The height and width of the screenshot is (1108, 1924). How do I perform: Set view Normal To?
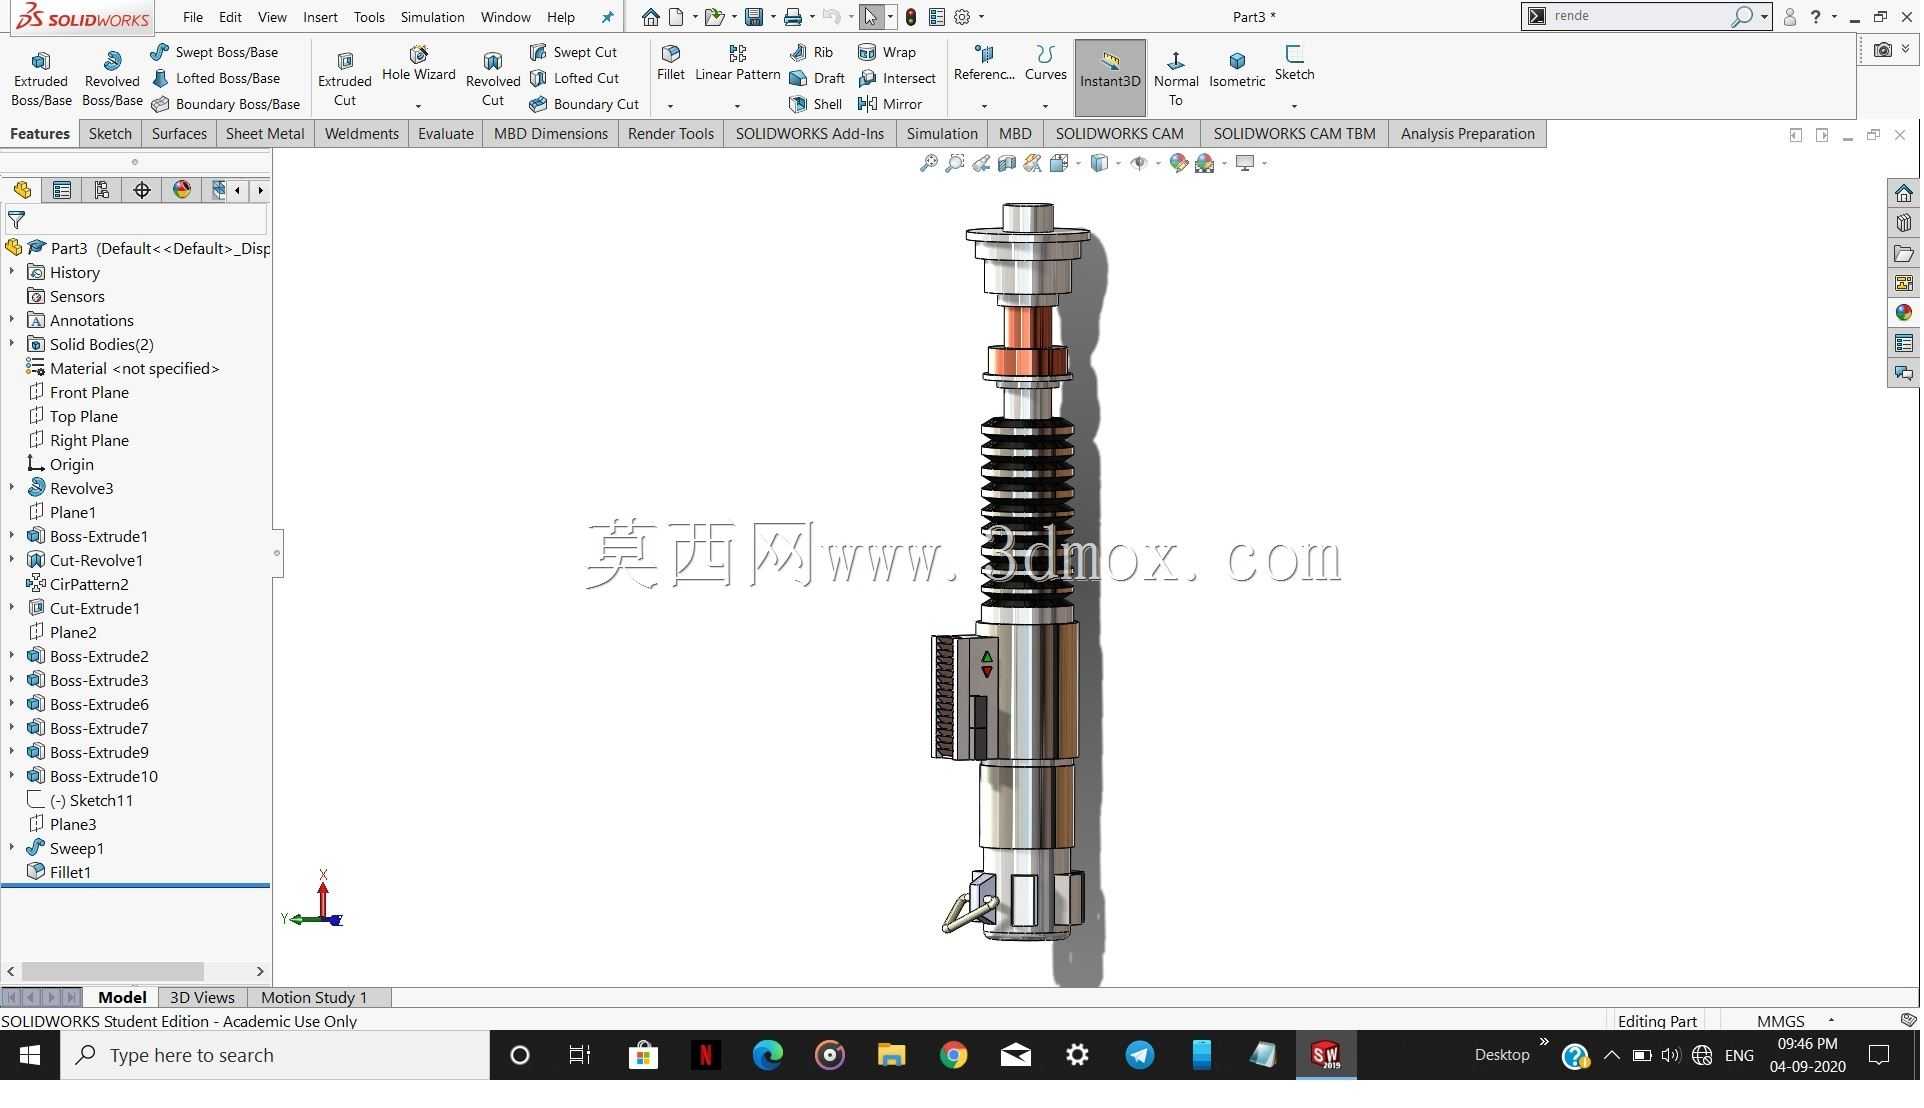[1176, 78]
